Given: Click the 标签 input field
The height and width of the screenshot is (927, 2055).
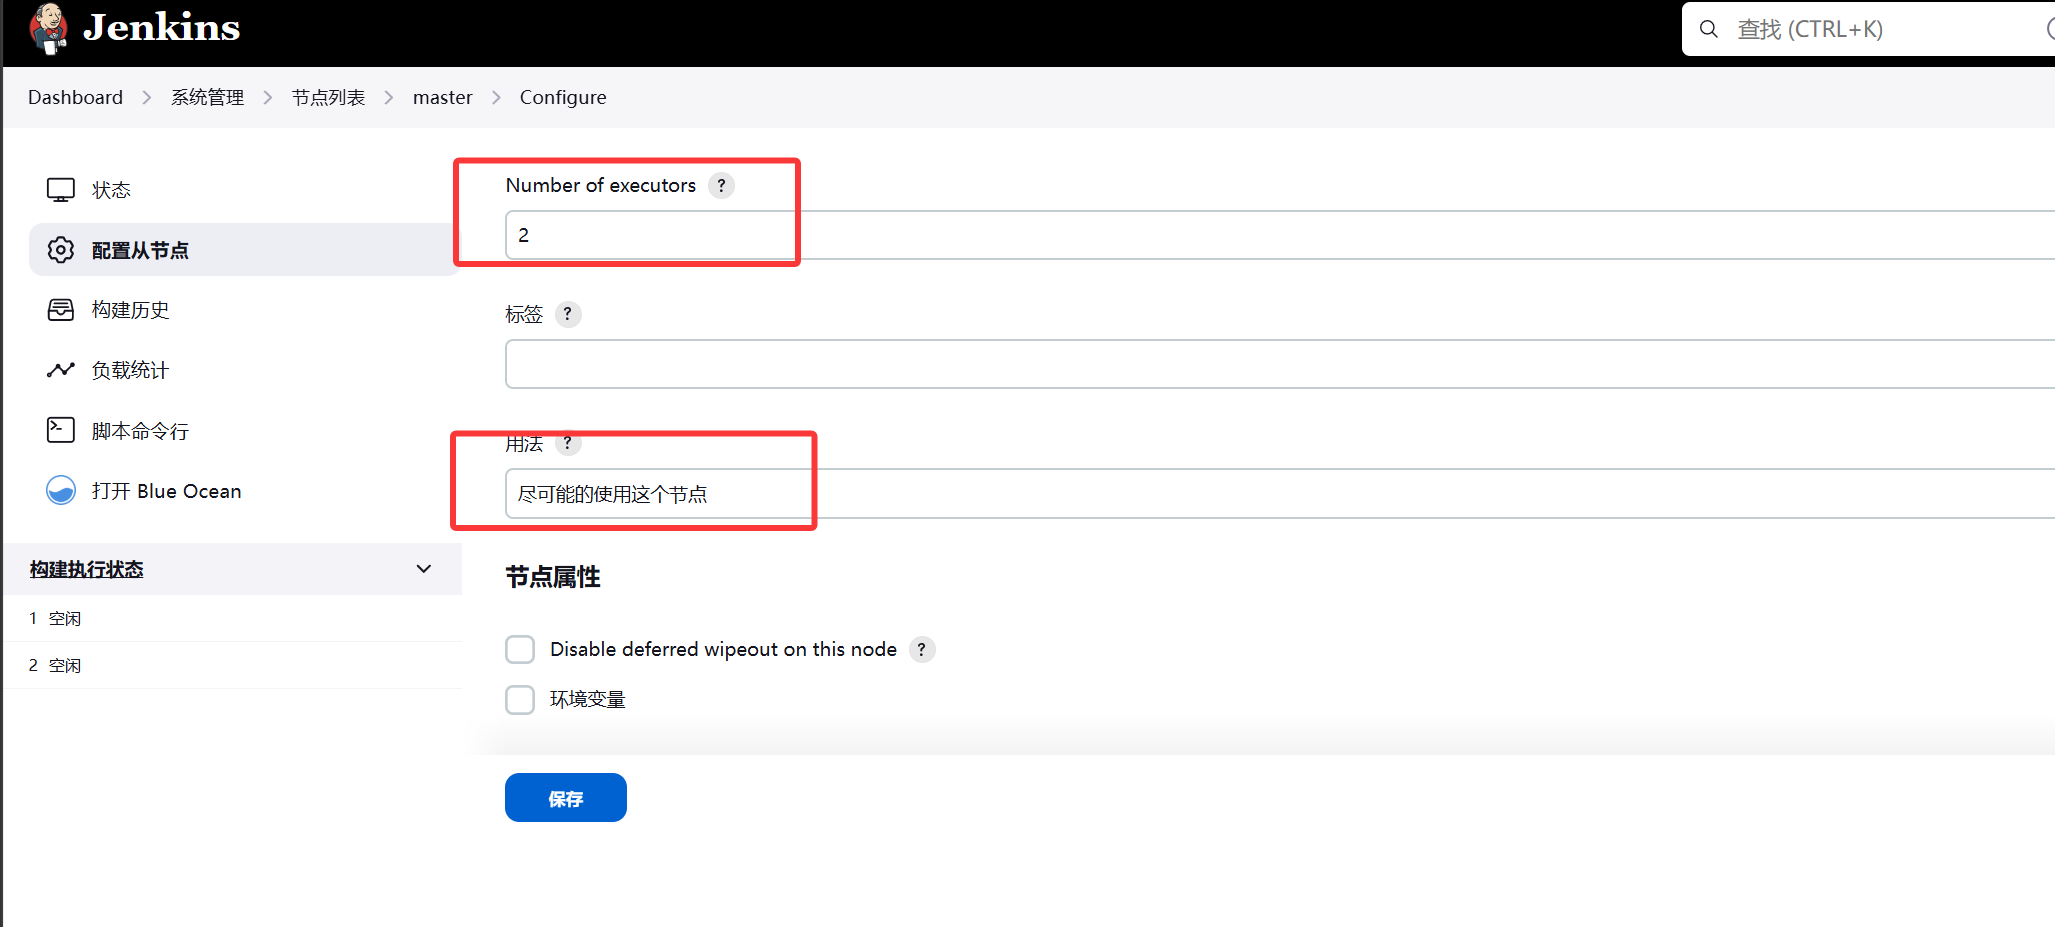Looking at the screenshot, I should [x=1280, y=364].
